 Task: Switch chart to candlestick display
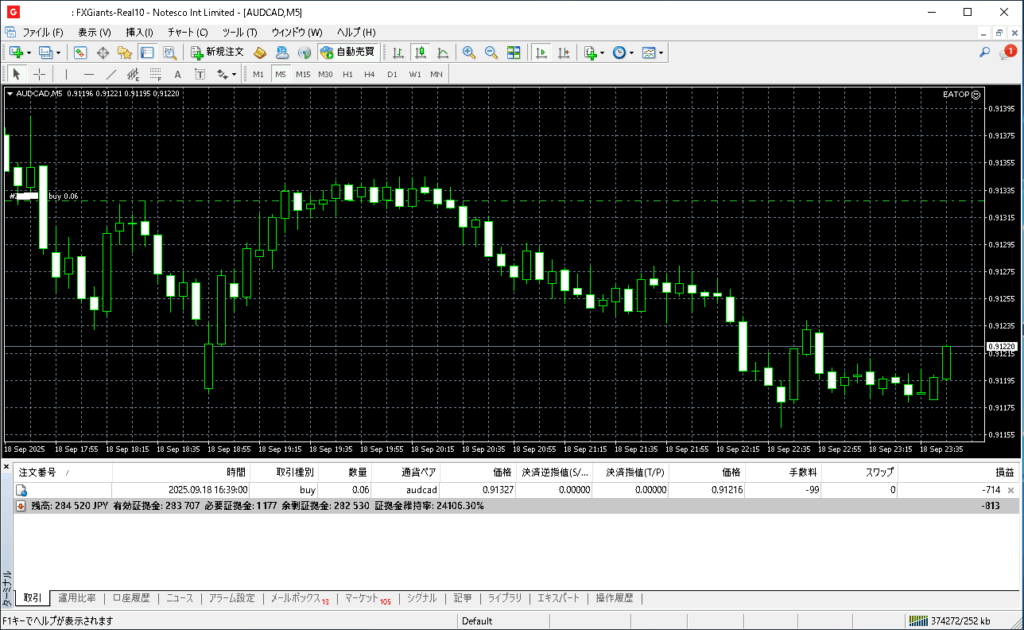420,52
